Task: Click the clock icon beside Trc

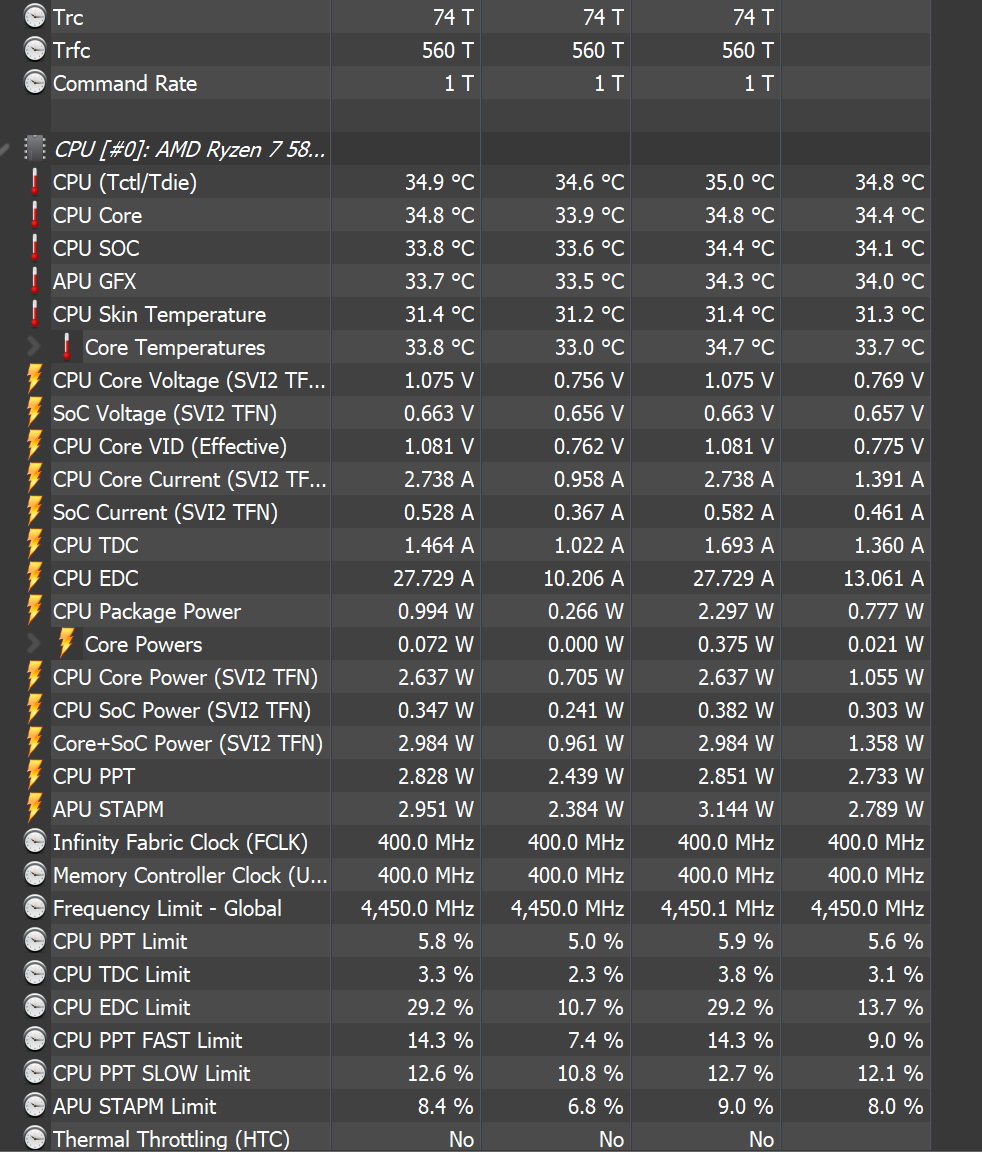Action: [x=35, y=16]
